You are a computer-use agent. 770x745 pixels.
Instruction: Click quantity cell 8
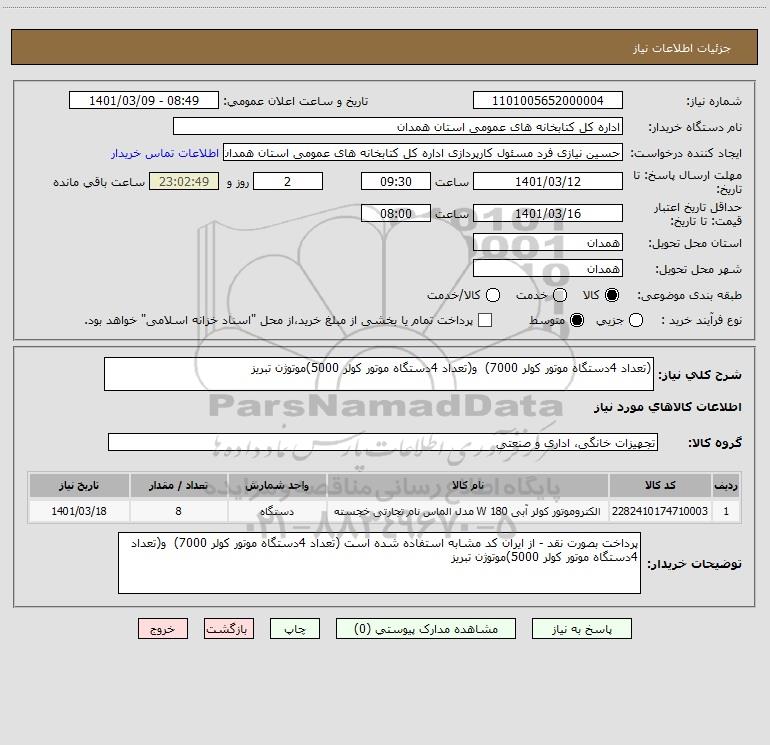click(x=178, y=511)
